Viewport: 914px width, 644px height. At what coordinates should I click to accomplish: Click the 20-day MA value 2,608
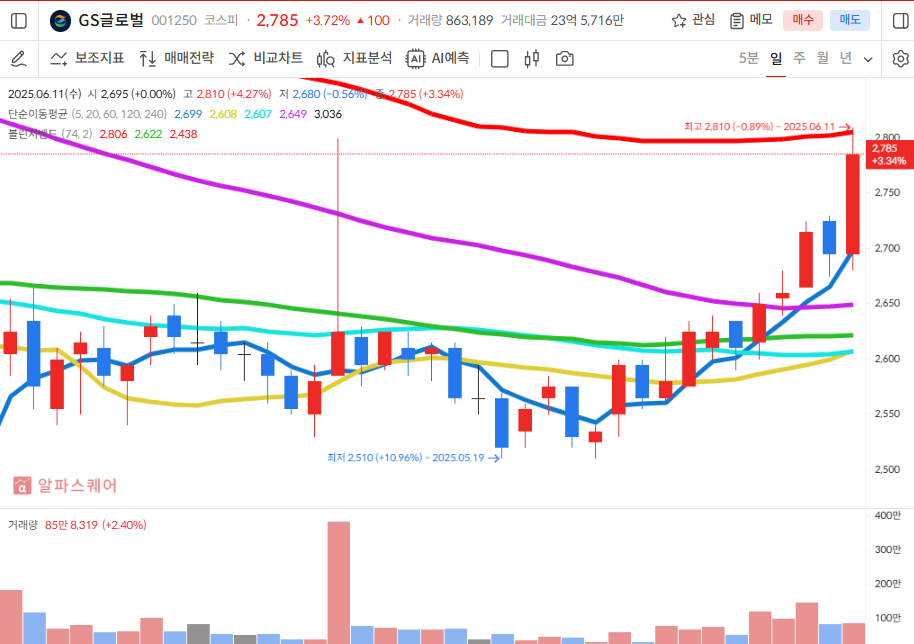coord(223,114)
